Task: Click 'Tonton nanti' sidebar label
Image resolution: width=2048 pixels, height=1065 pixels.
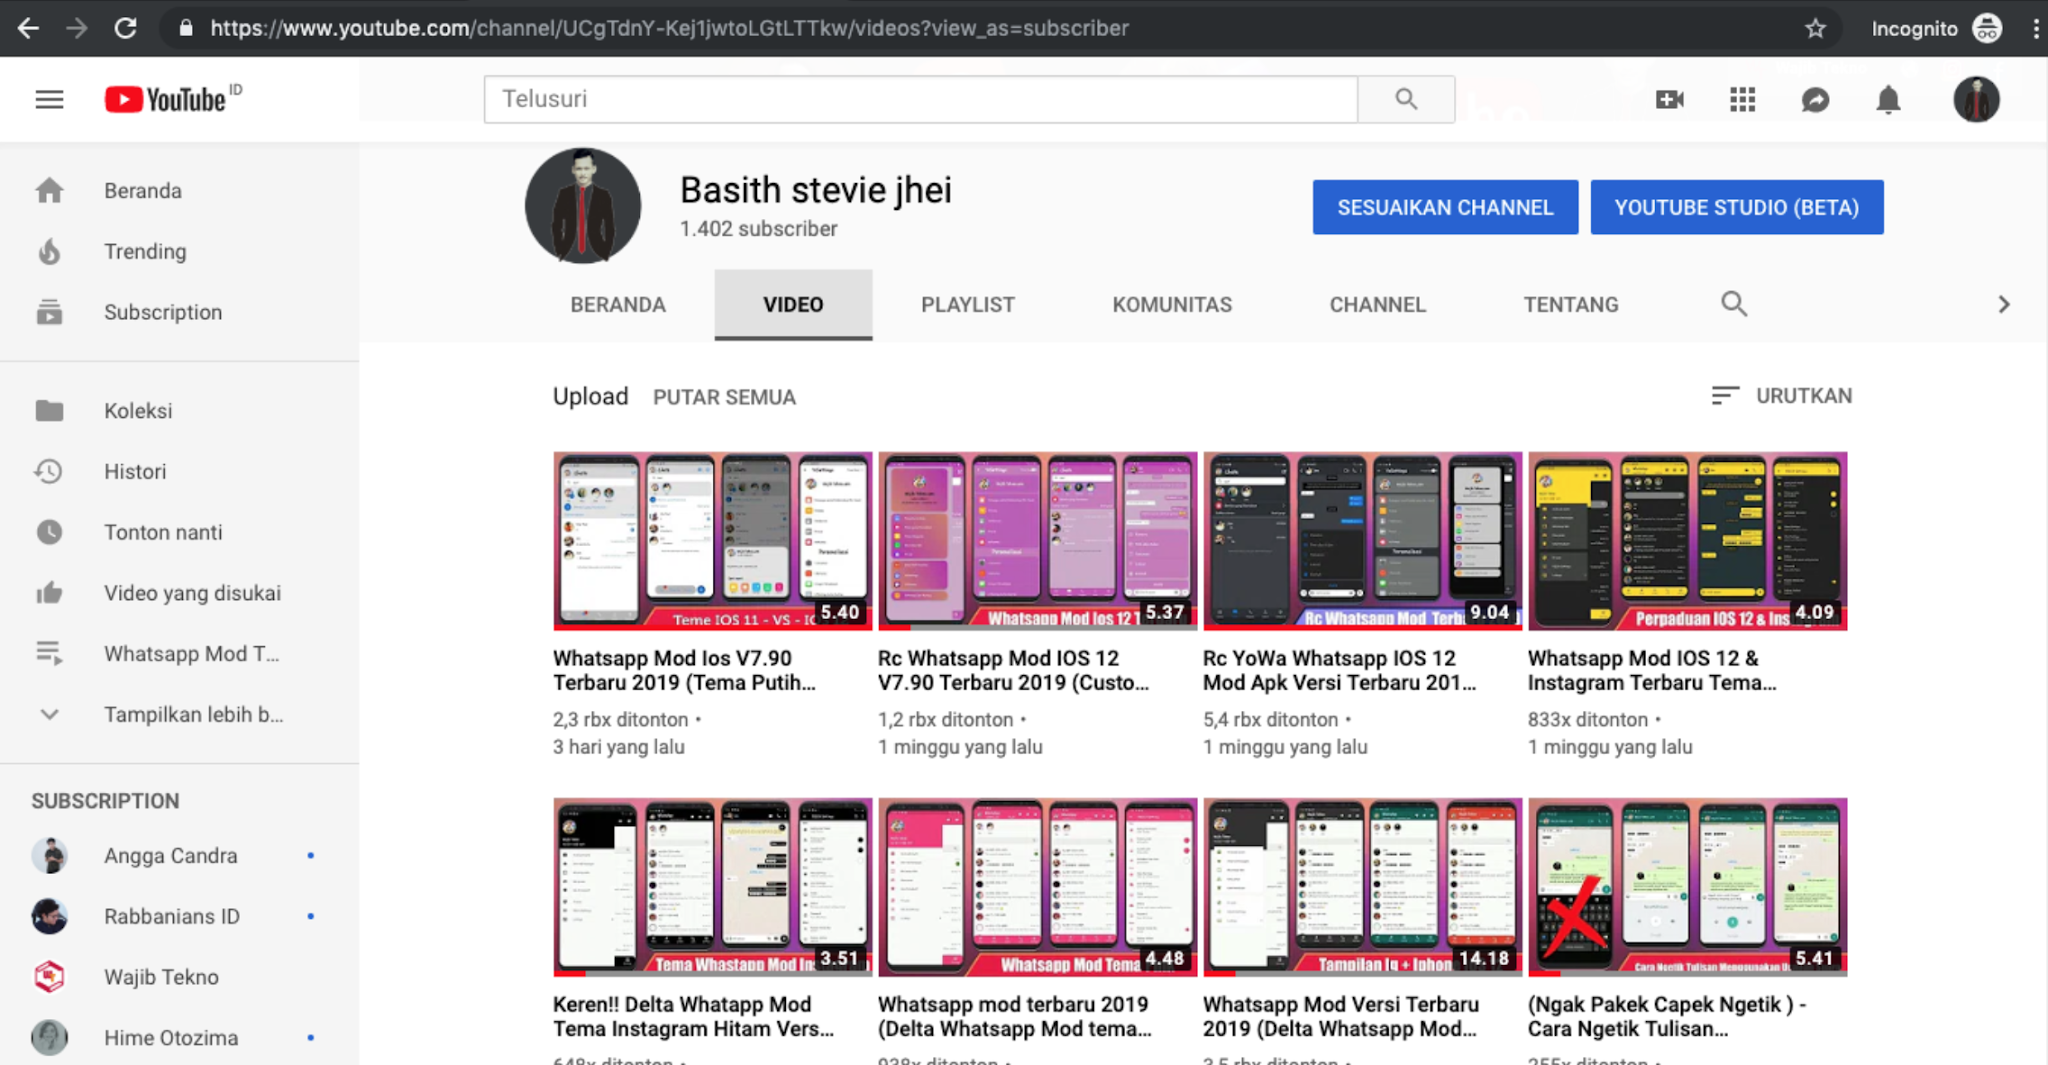Action: tap(163, 532)
